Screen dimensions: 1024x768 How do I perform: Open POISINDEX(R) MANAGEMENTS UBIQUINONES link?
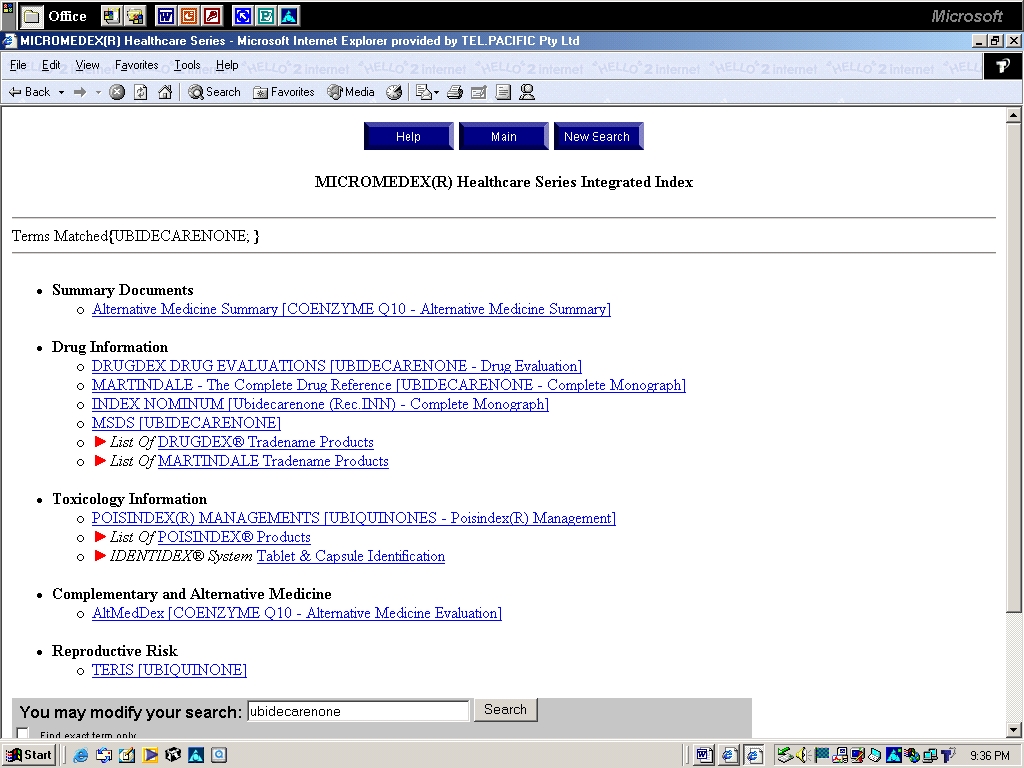coord(353,518)
